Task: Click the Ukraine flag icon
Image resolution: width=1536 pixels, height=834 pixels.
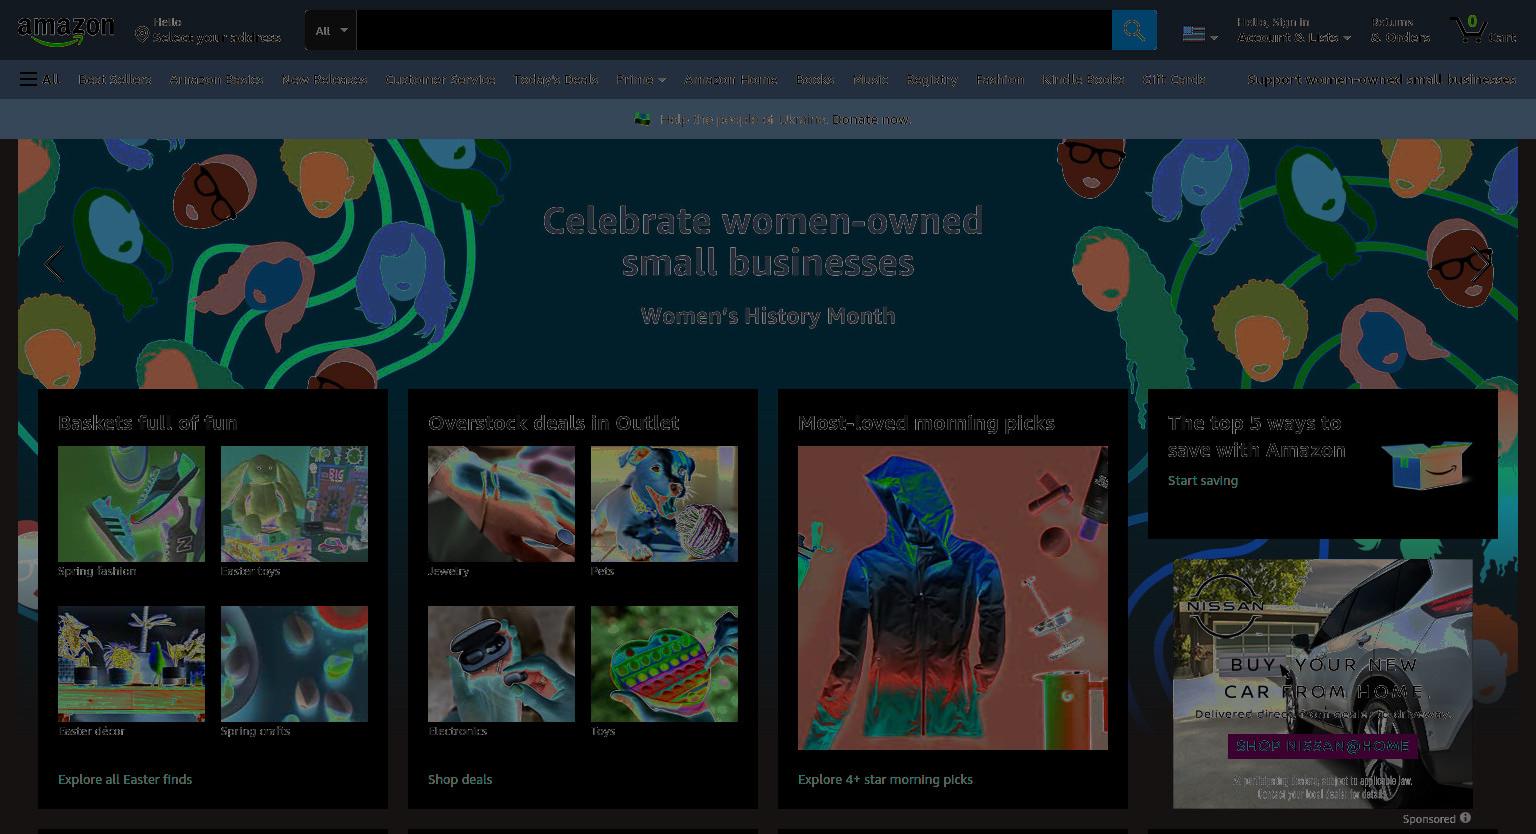Action: point(642,119)
